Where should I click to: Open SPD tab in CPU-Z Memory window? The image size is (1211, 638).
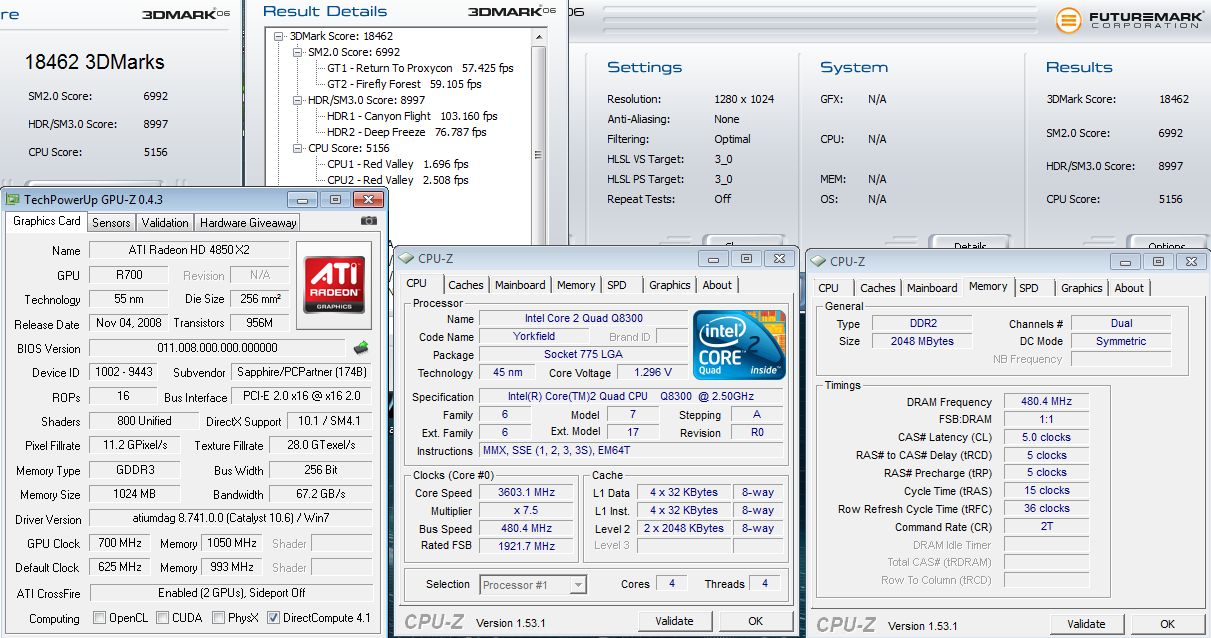[x=1029, y=288]
